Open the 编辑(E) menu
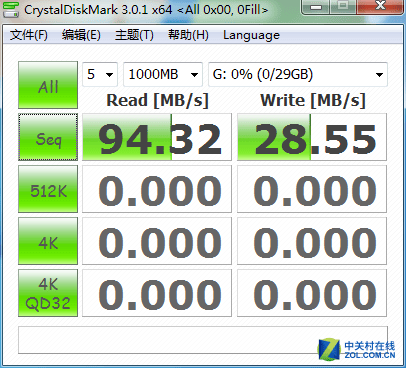The height and width of the screenshot is (368, 406). [x=81, y=35]
